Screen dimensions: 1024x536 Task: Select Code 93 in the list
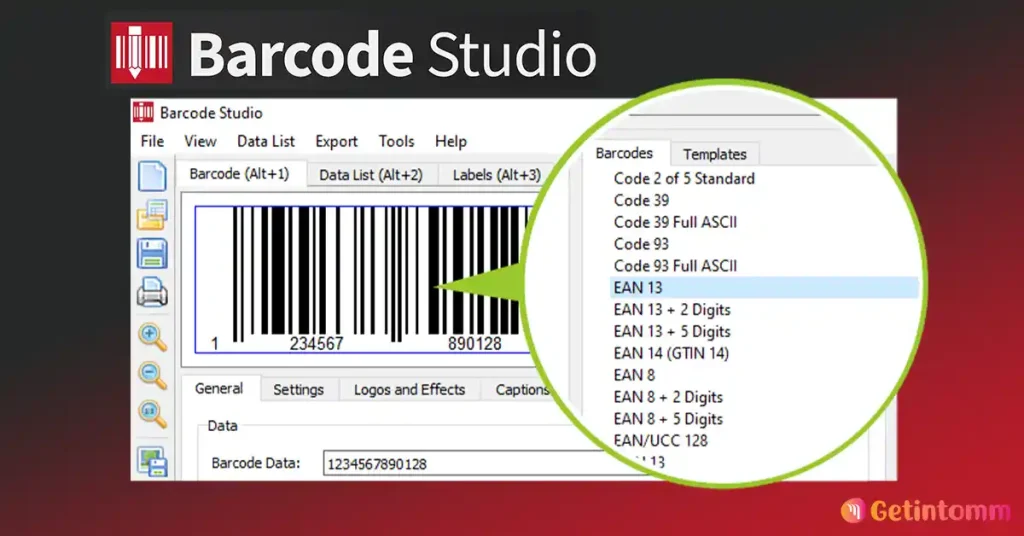(x=641, y=244)
